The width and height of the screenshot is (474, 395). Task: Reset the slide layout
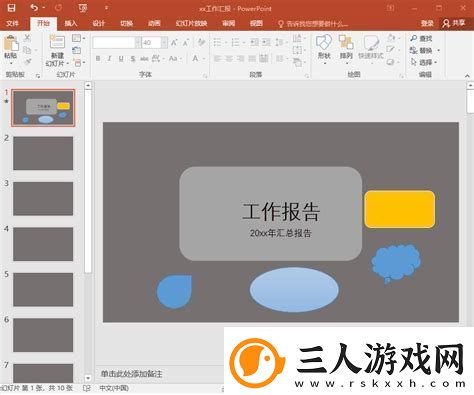tap(77, 50)
